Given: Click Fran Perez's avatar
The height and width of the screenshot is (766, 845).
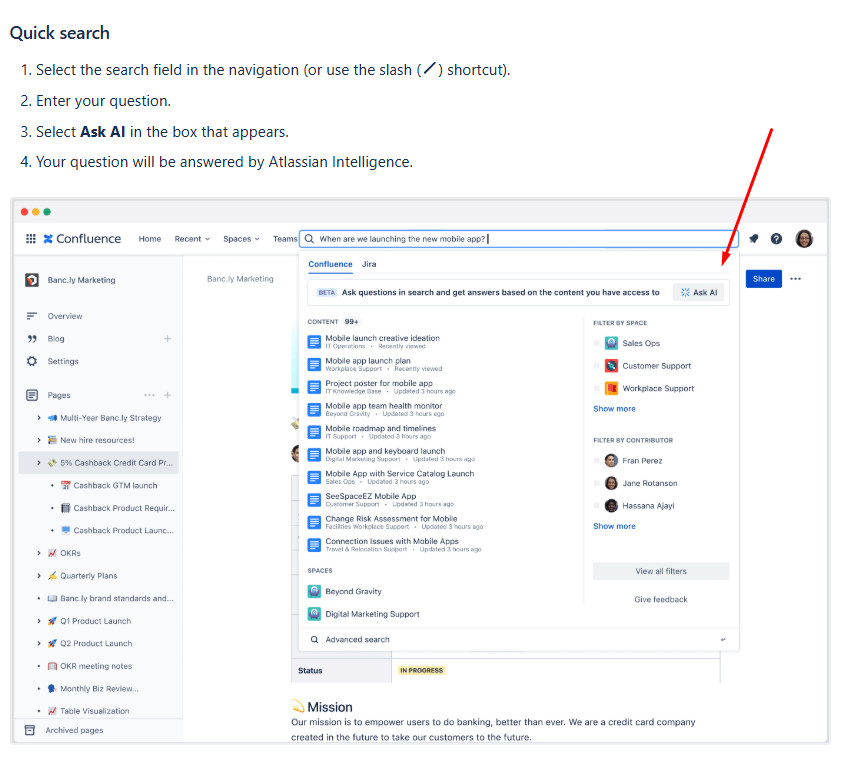Looking at the screenshot, I should (x=611, y=460).
